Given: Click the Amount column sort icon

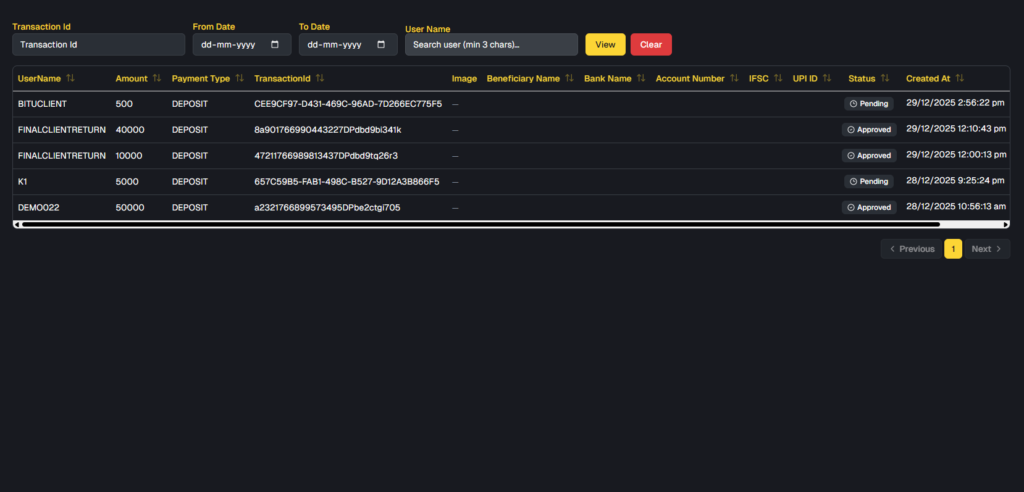Looking at the screenshot, I should pyautogui.click(x=157, y=78).
